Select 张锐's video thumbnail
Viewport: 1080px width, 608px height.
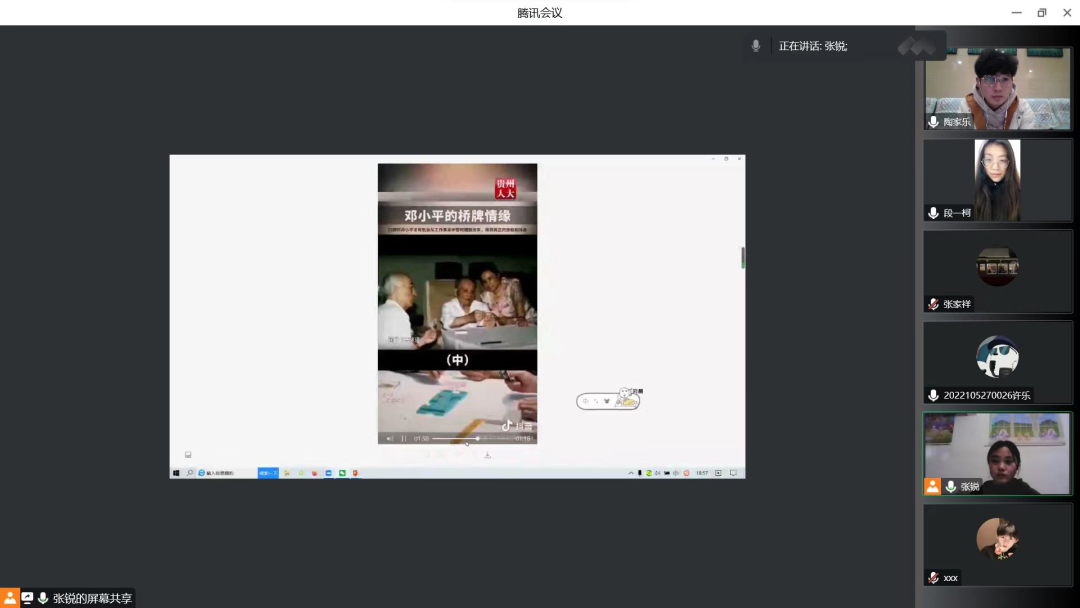[997, 454]
